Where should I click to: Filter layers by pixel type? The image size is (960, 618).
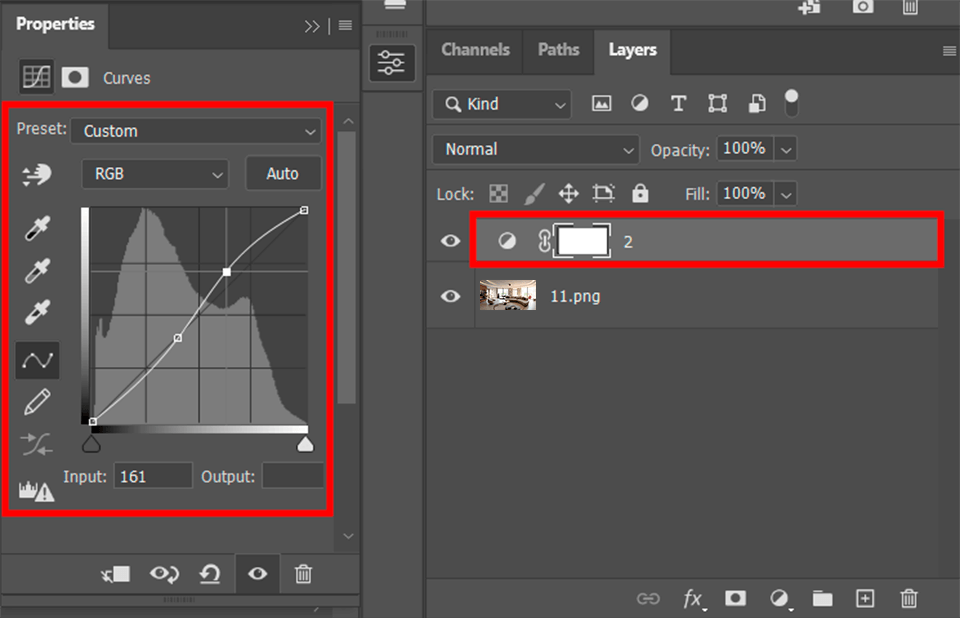pyautogui.click(x=601, y=104)
